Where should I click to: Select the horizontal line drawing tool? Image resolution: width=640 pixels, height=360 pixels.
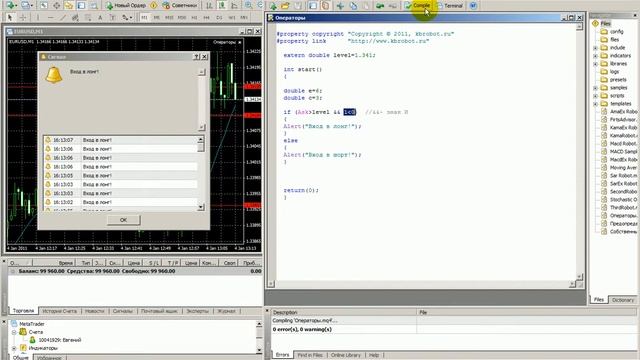[x=51, y=18]
